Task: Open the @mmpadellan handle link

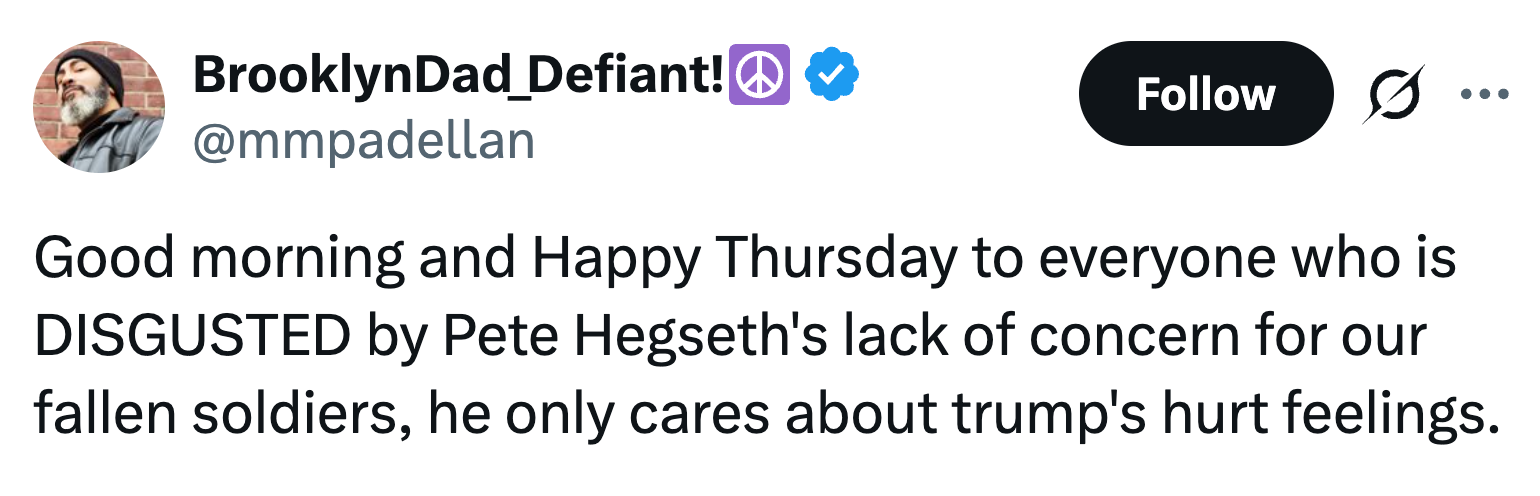Action: tap(363, 141)
